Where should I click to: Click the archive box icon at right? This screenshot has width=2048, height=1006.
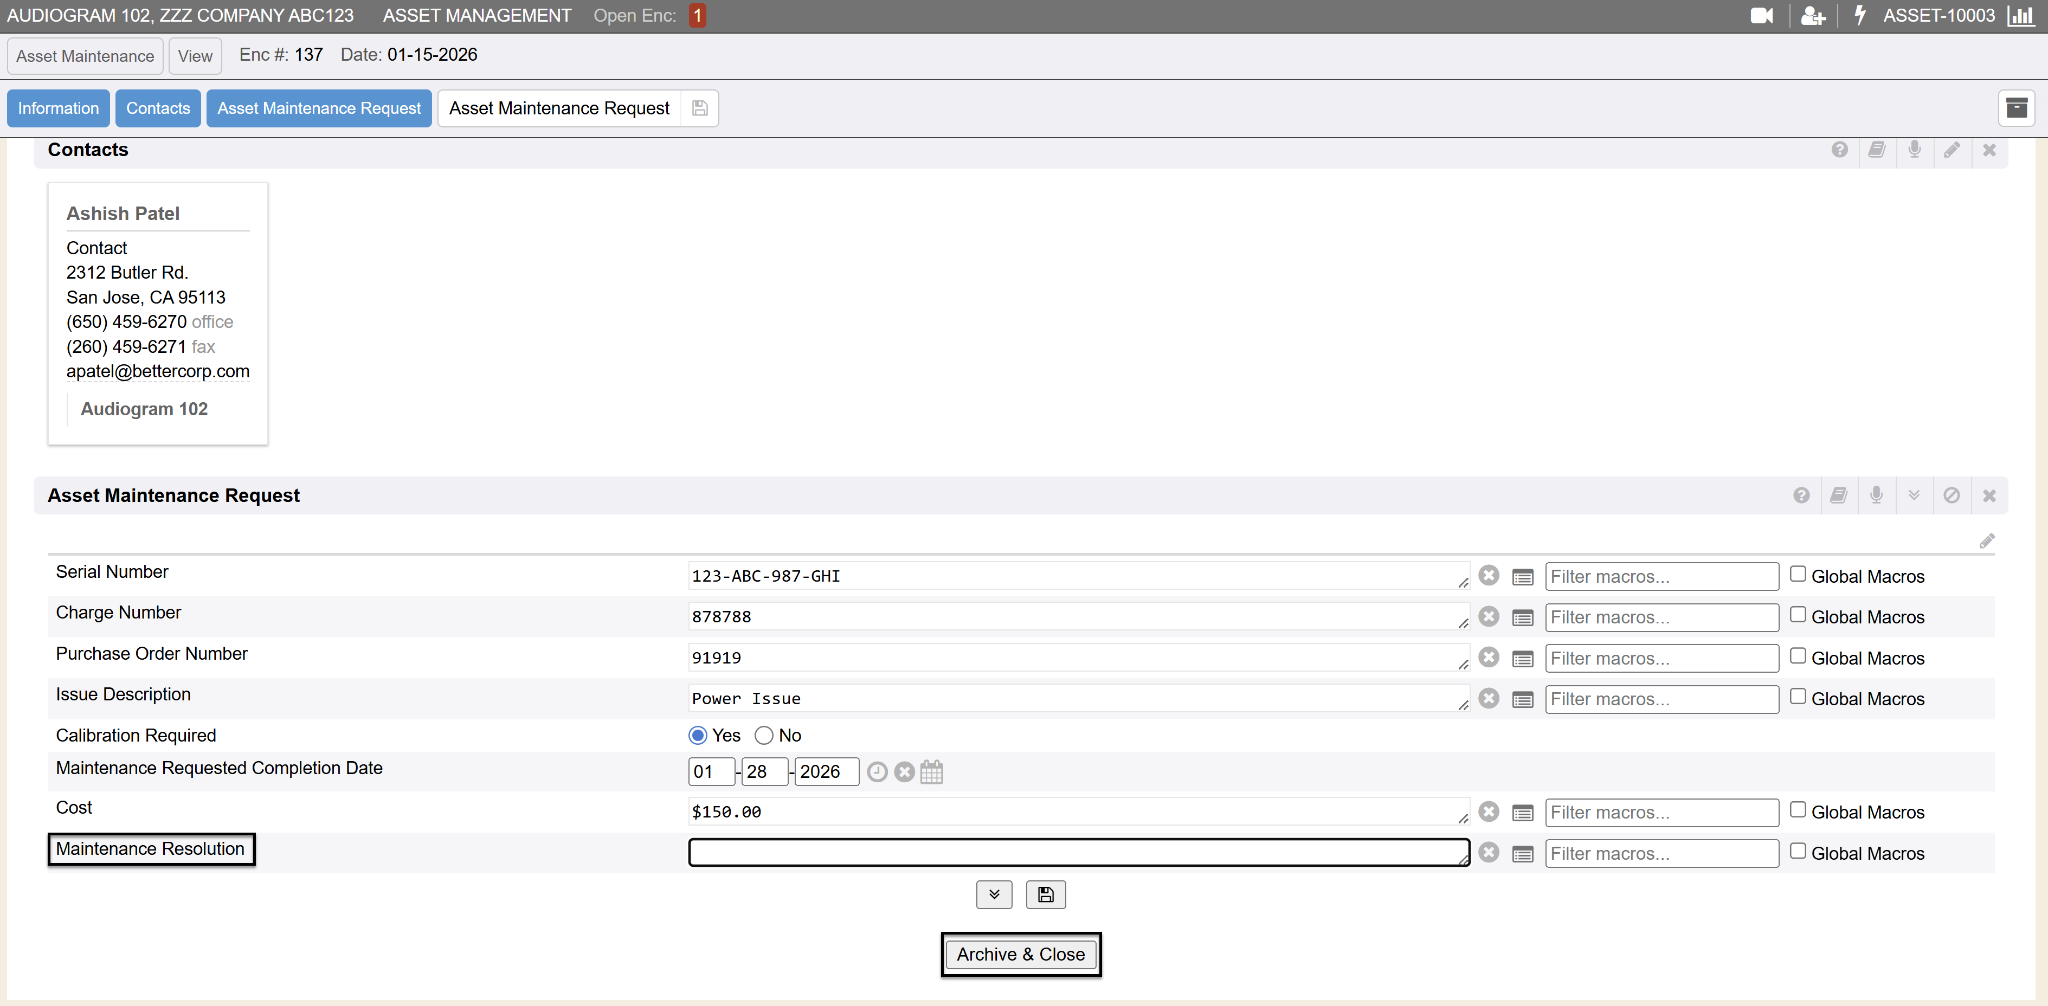2016,108
